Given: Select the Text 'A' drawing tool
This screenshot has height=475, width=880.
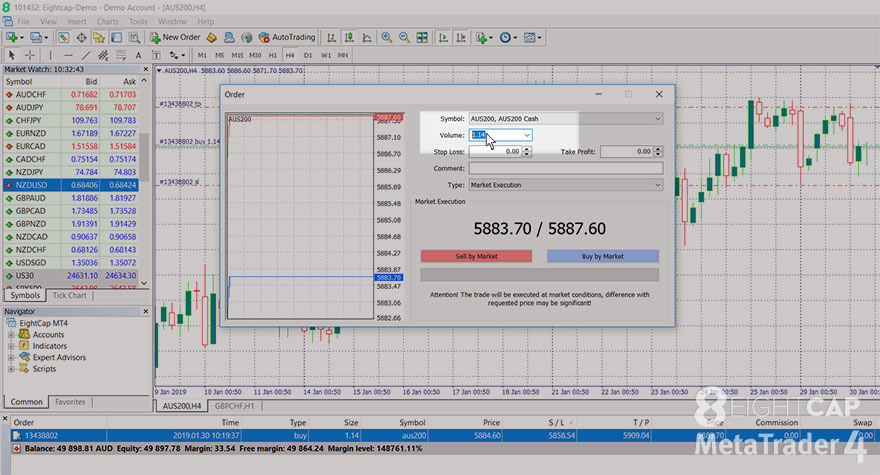Looking at the screenshot, I should pos(138,55).
